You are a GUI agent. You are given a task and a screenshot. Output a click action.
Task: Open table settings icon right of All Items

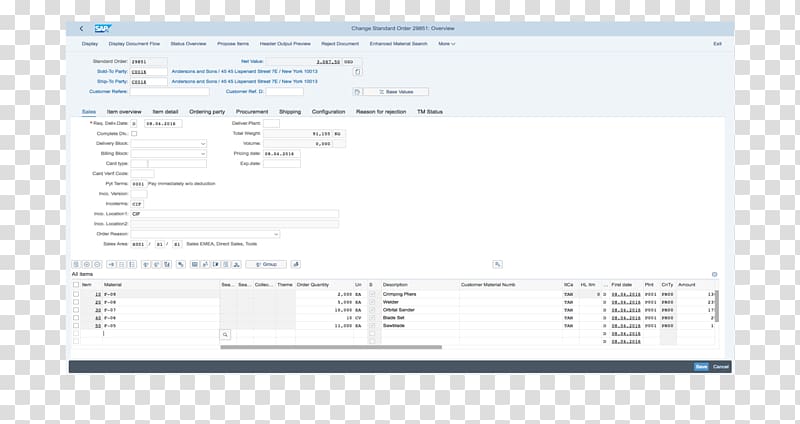tap(714, 275)
